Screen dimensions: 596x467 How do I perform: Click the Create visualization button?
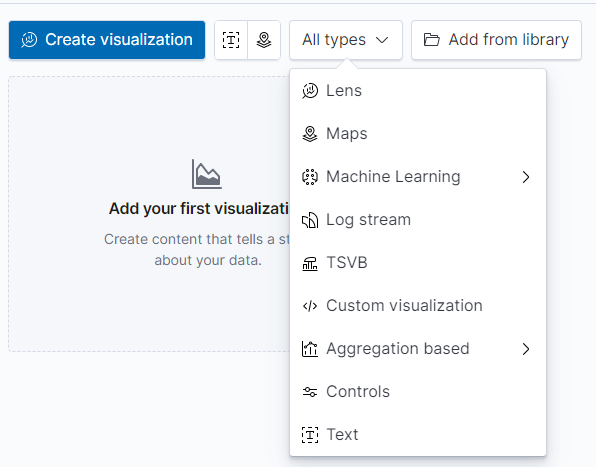107,40
